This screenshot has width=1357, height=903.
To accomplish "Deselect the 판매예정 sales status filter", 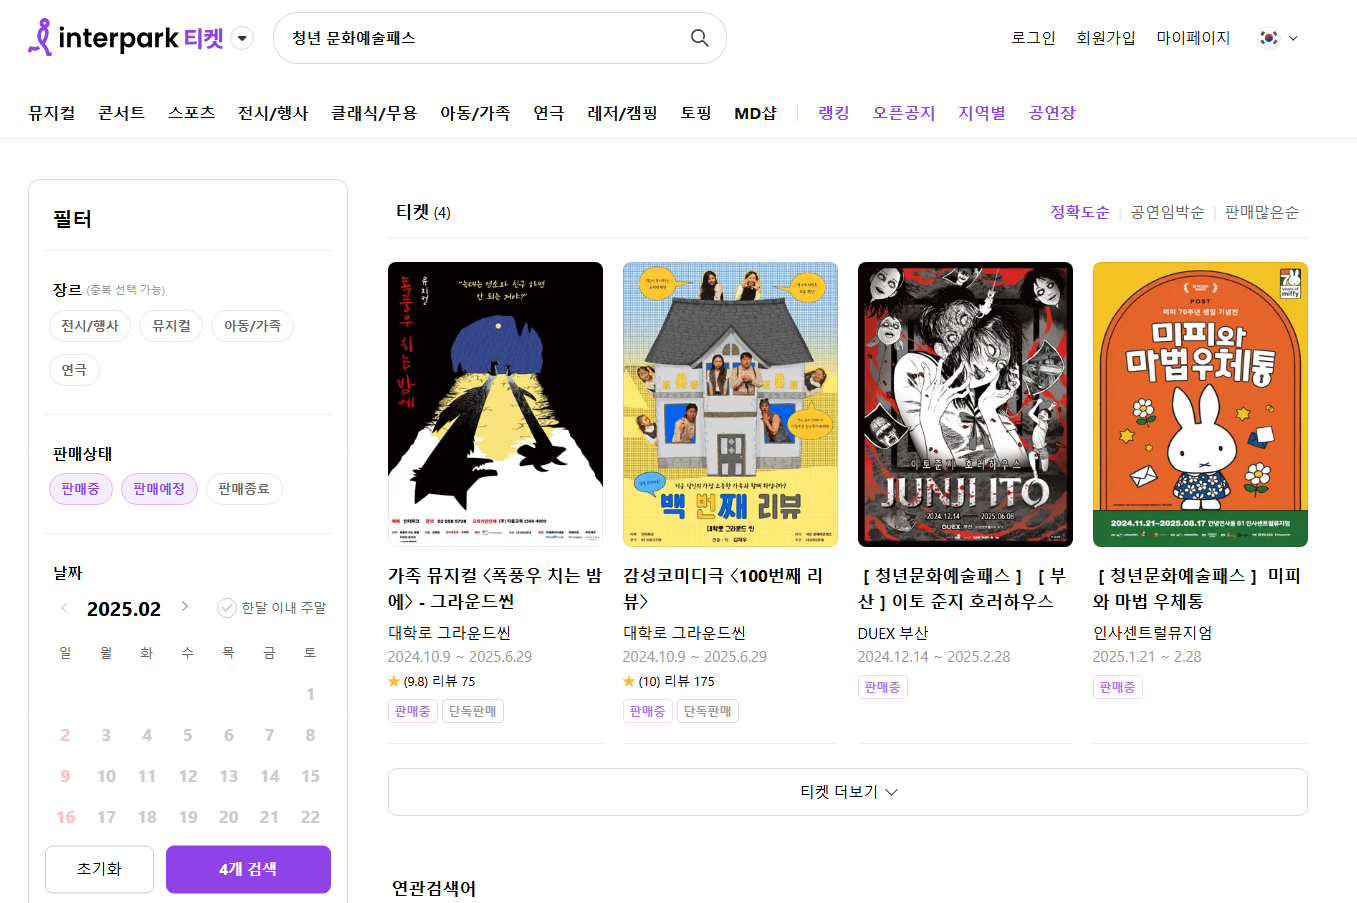I will tap(159, 489).
